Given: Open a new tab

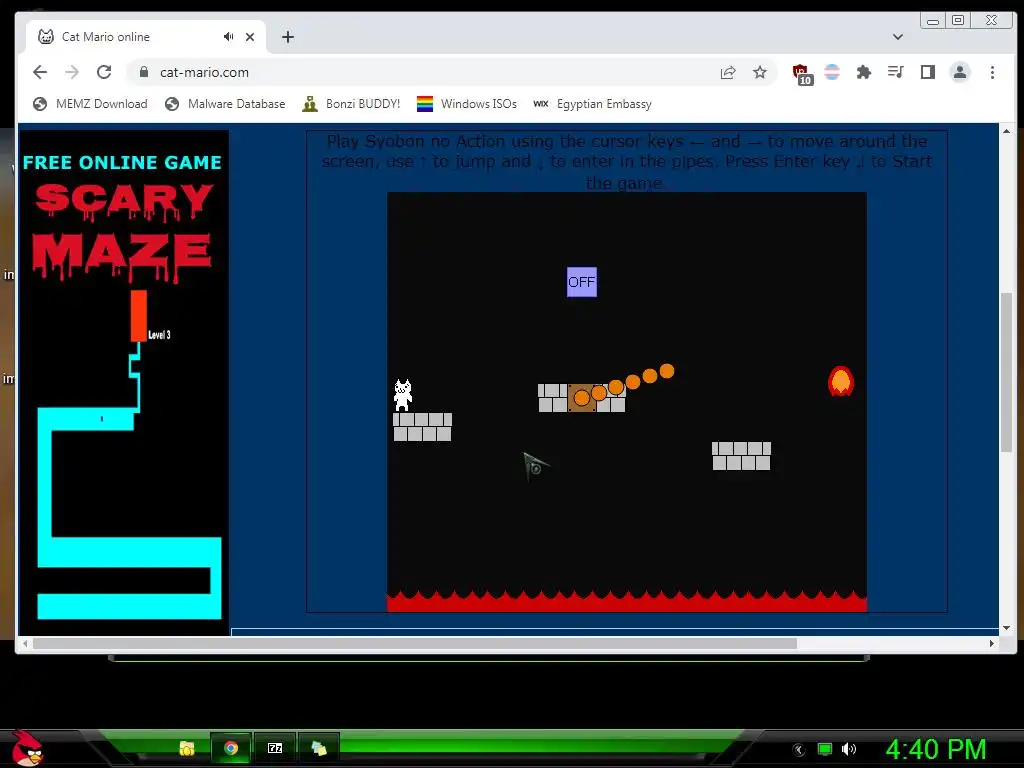Looking at the screenshot, I should (x=288, y=37).
